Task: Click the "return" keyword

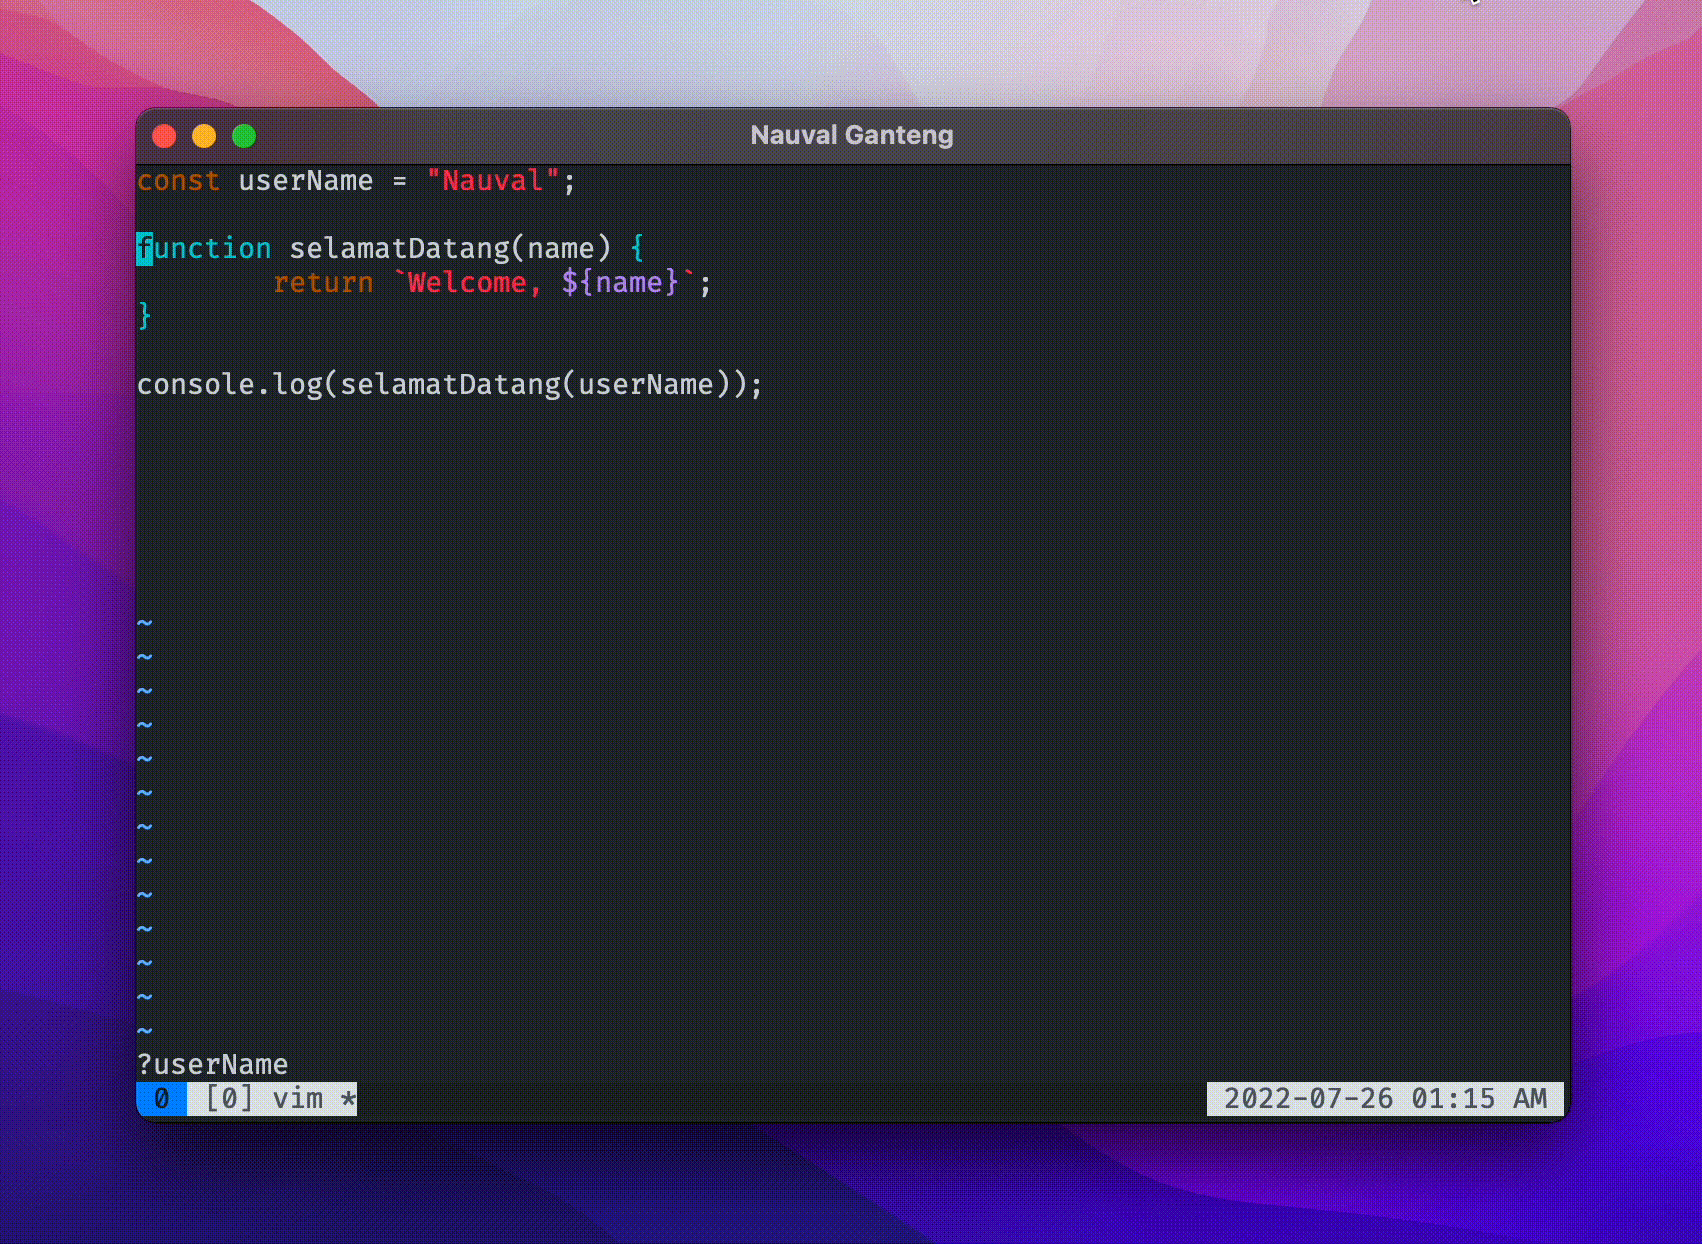Action: point(323,283)
